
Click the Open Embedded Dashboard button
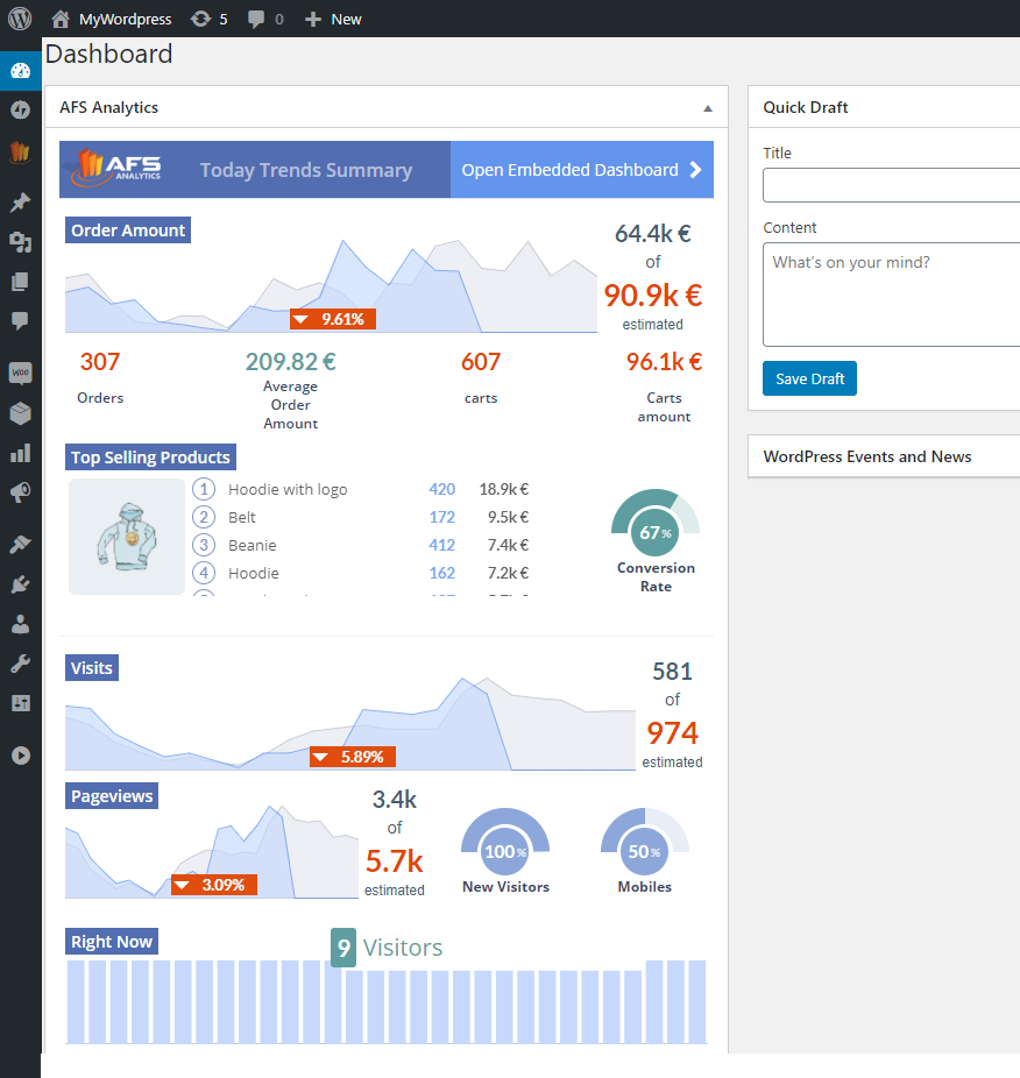[x=581, y=170]
